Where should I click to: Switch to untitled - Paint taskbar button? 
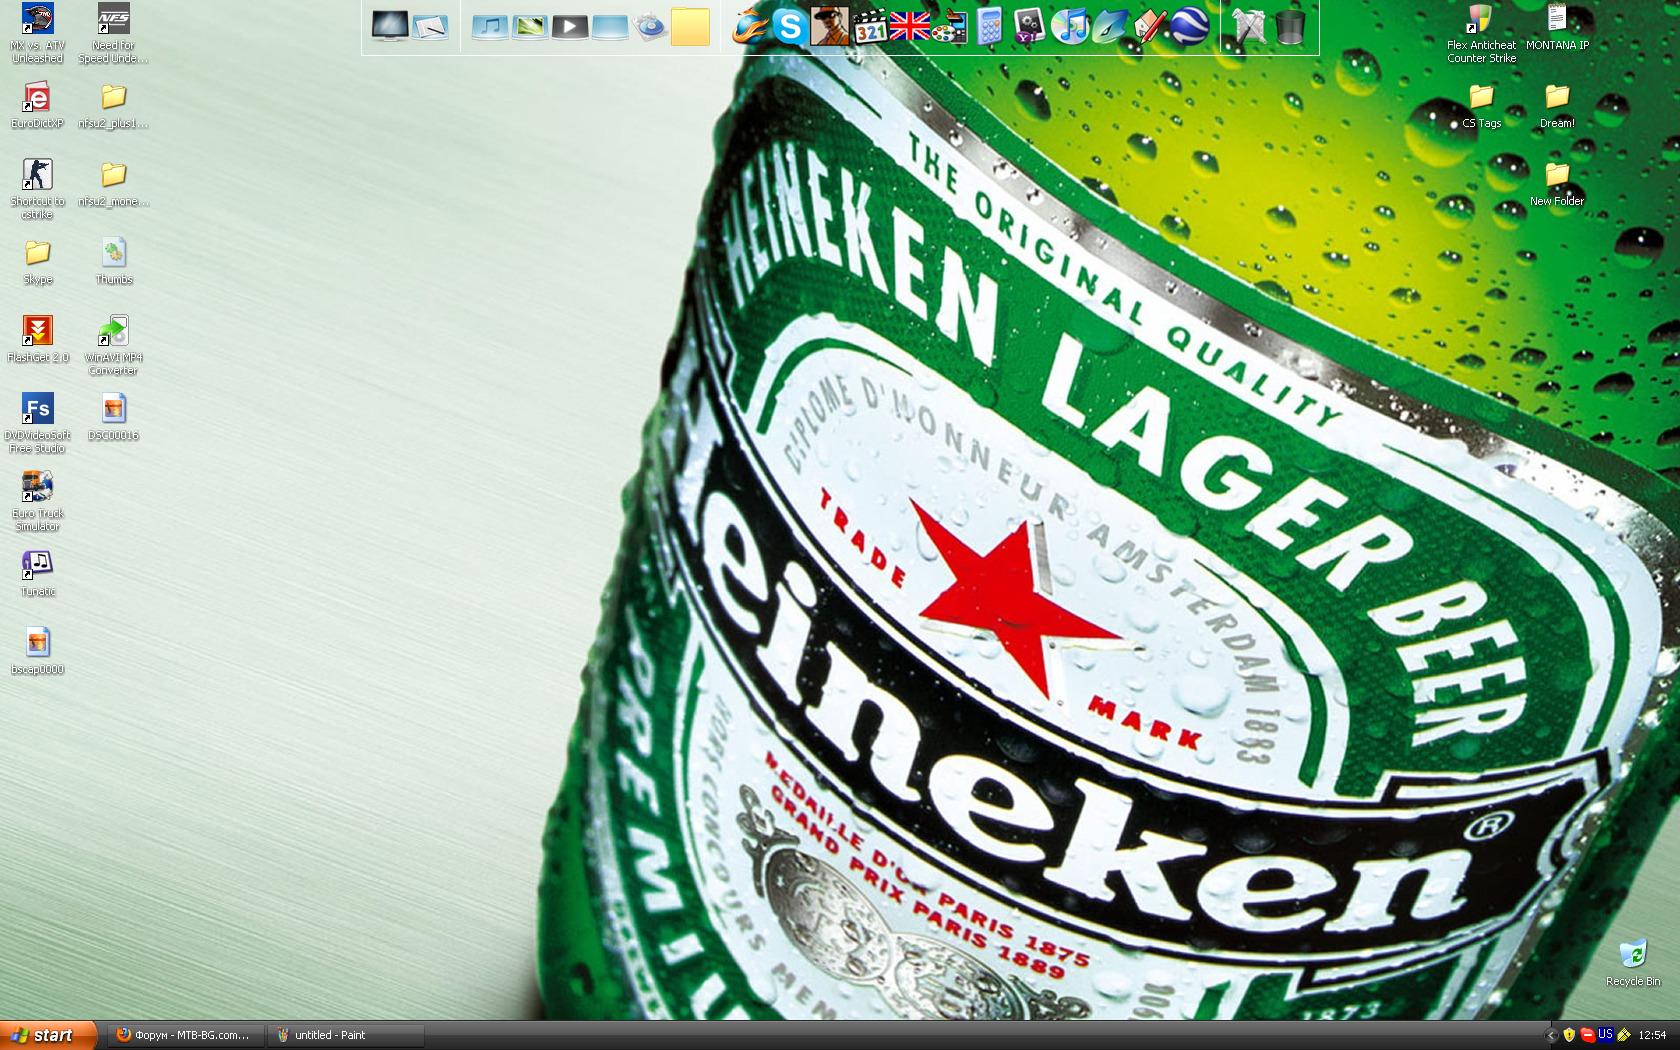(x=345, y=1035)
